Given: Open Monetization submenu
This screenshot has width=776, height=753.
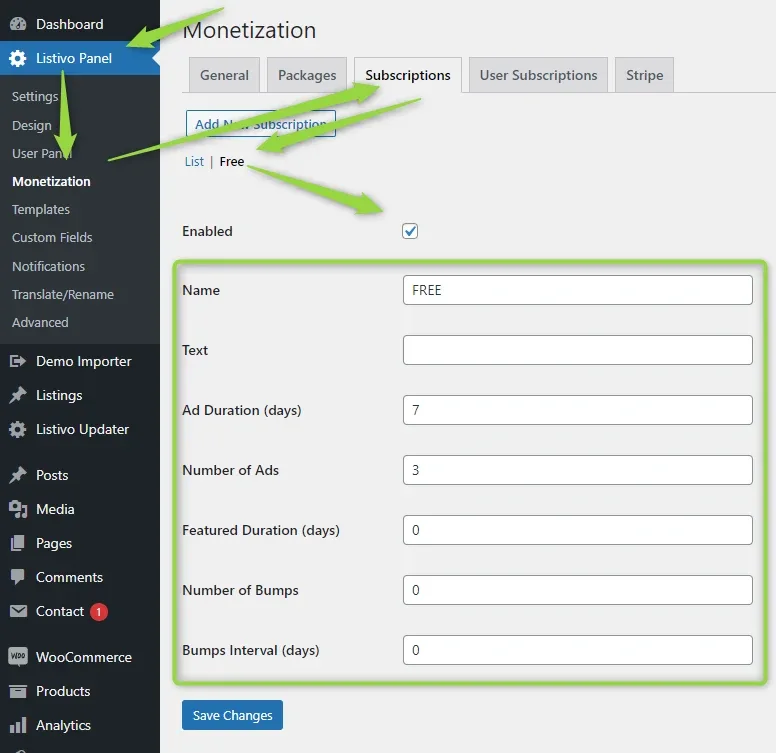Looking at the screenshot, I should pos(51,182).
